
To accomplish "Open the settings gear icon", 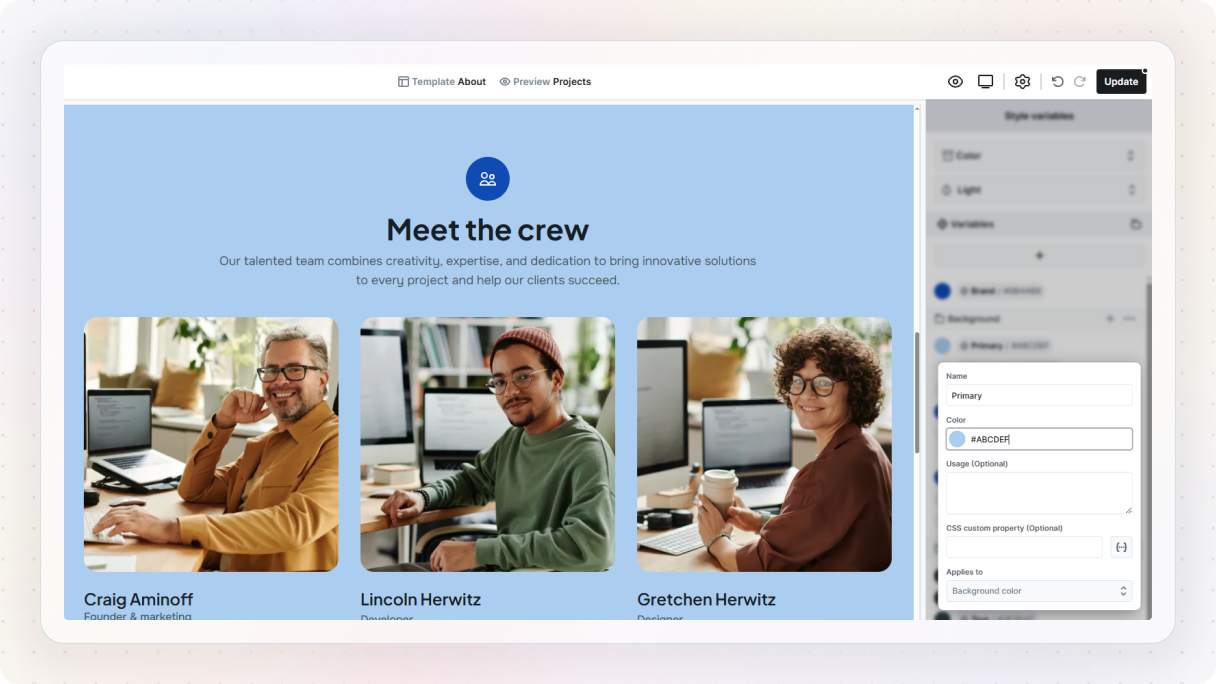I will [1022, 82].
